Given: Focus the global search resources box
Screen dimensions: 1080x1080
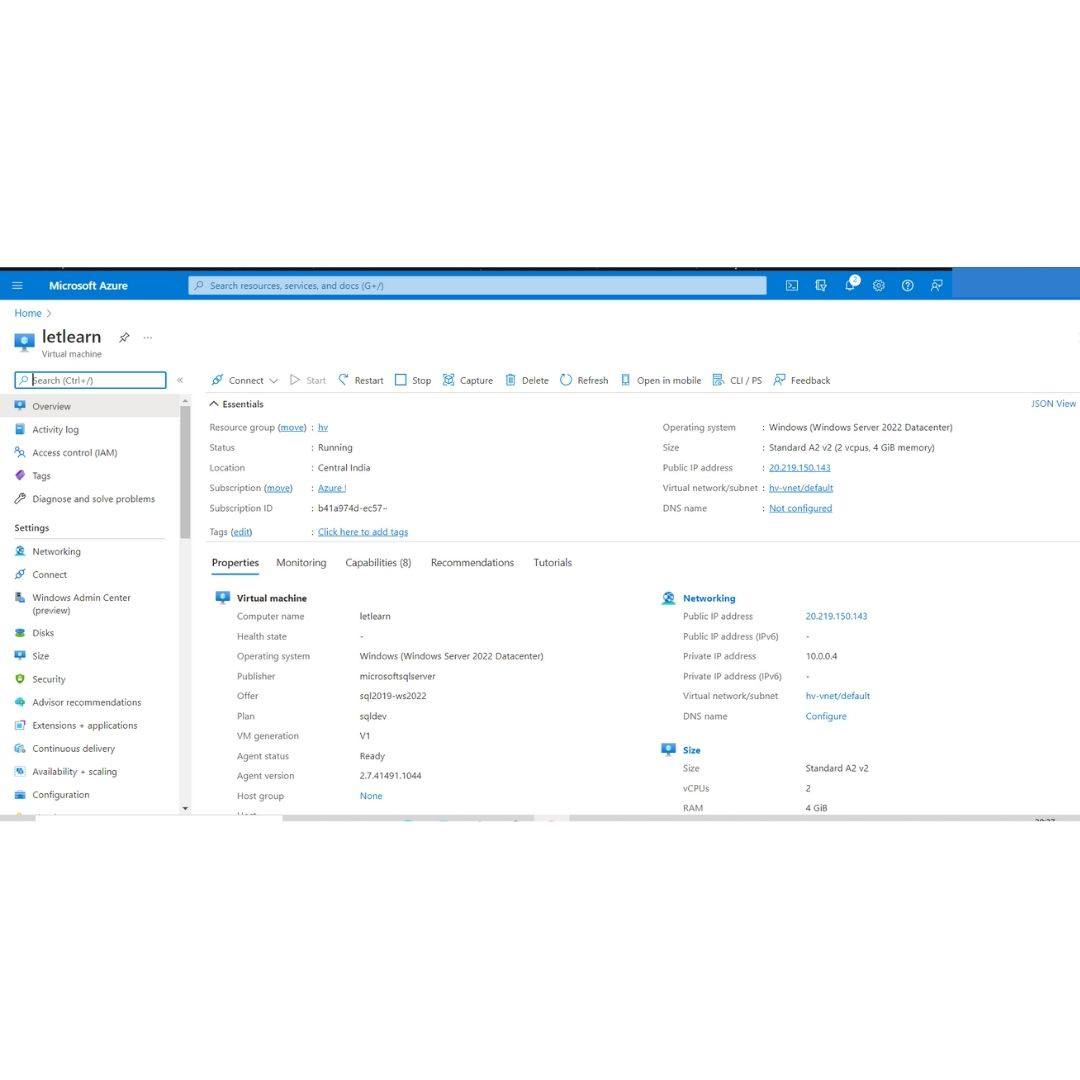Looking at the screenshot, I should point(477,285).
